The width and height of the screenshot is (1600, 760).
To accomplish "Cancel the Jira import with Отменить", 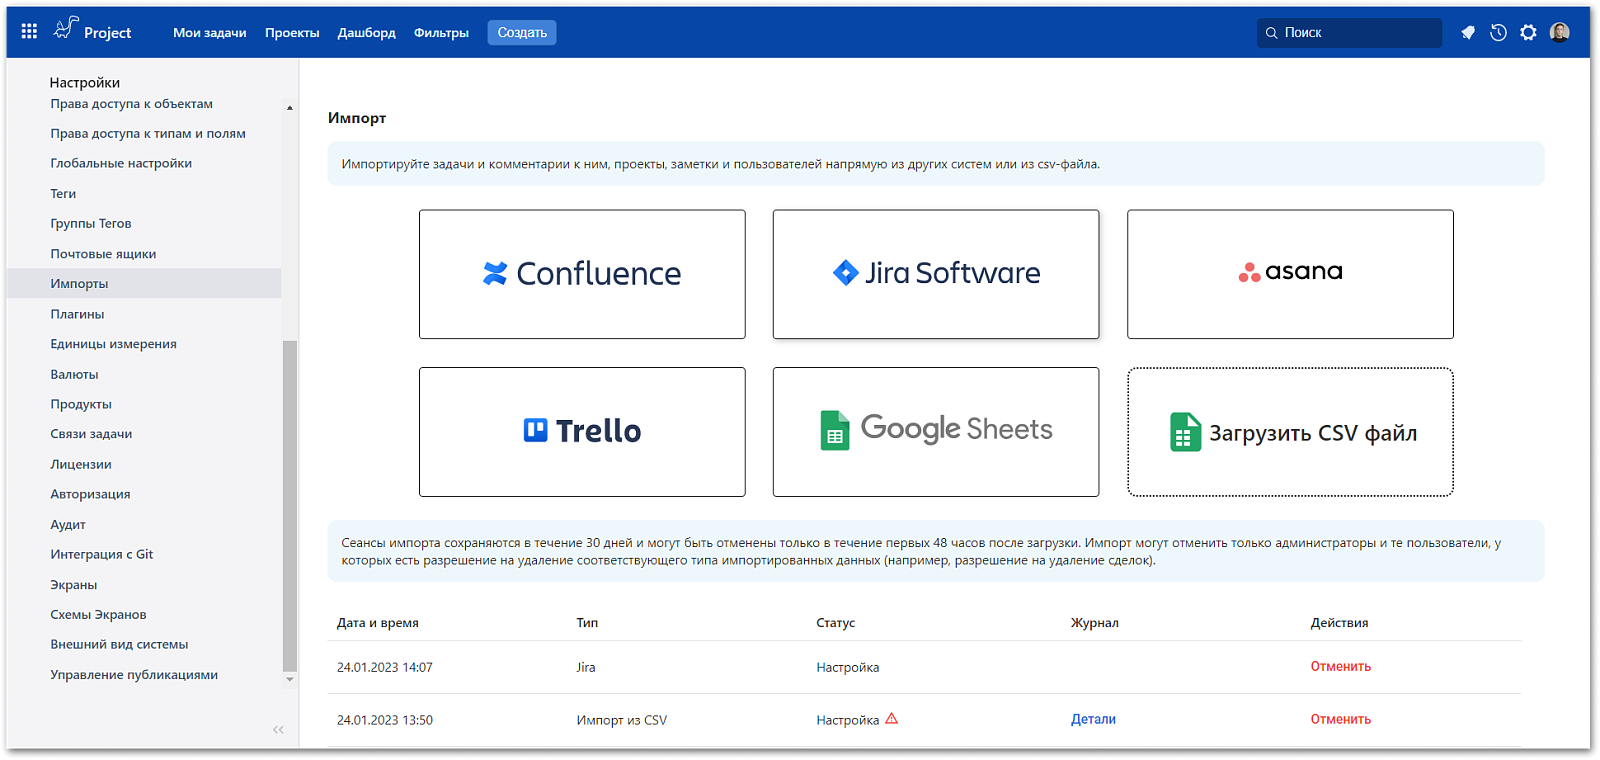I will tap(1340, 667).
